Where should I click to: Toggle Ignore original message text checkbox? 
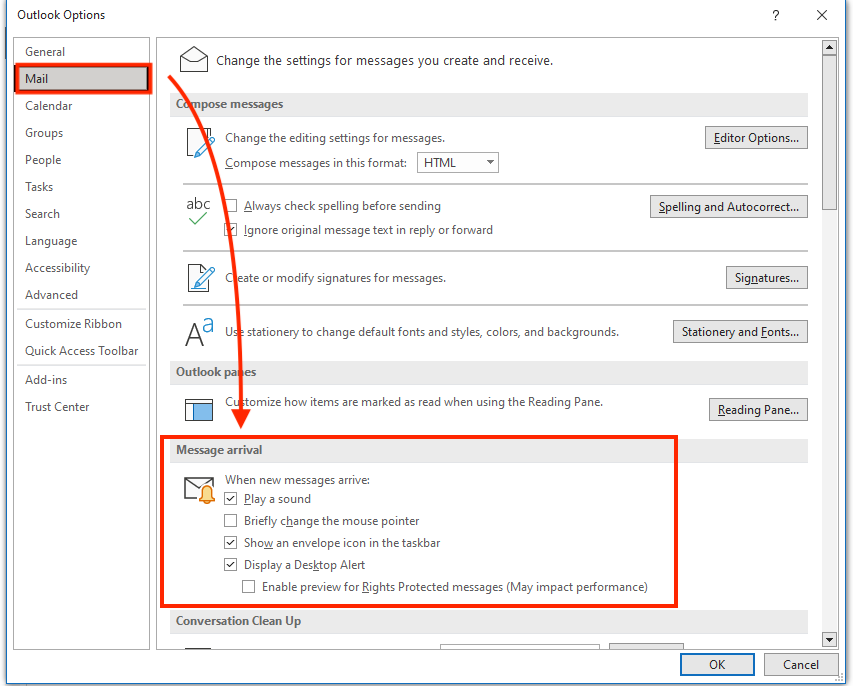231,230
